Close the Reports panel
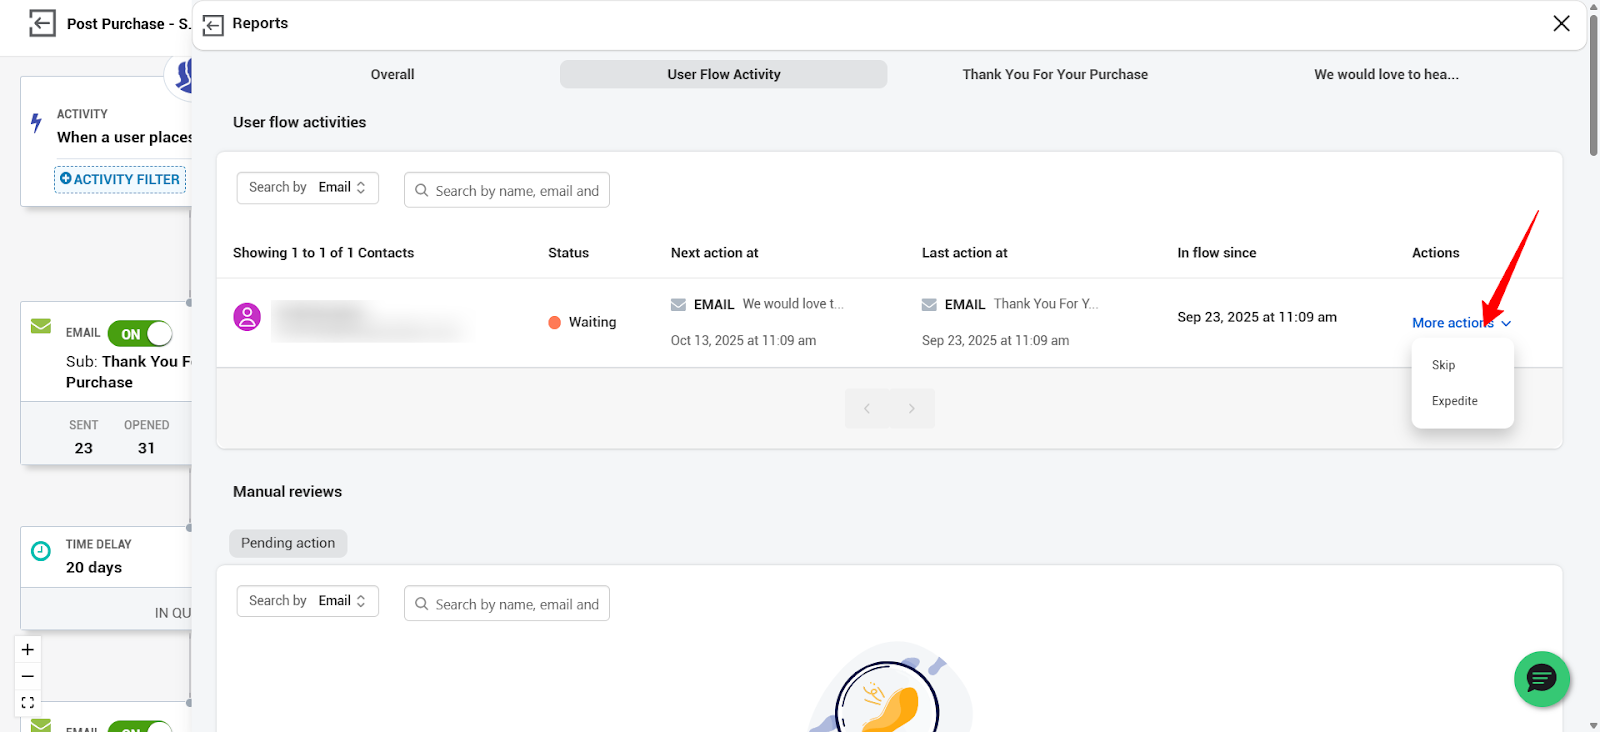The height and width of the screenshot is (732, 1600). pos(1561,23)
